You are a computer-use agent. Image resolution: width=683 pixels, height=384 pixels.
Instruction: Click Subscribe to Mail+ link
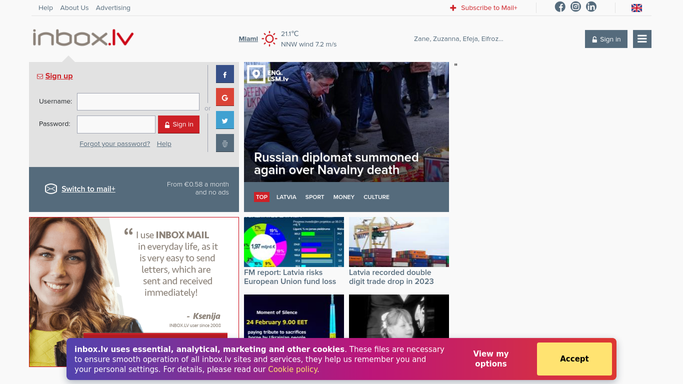point(484,8)
